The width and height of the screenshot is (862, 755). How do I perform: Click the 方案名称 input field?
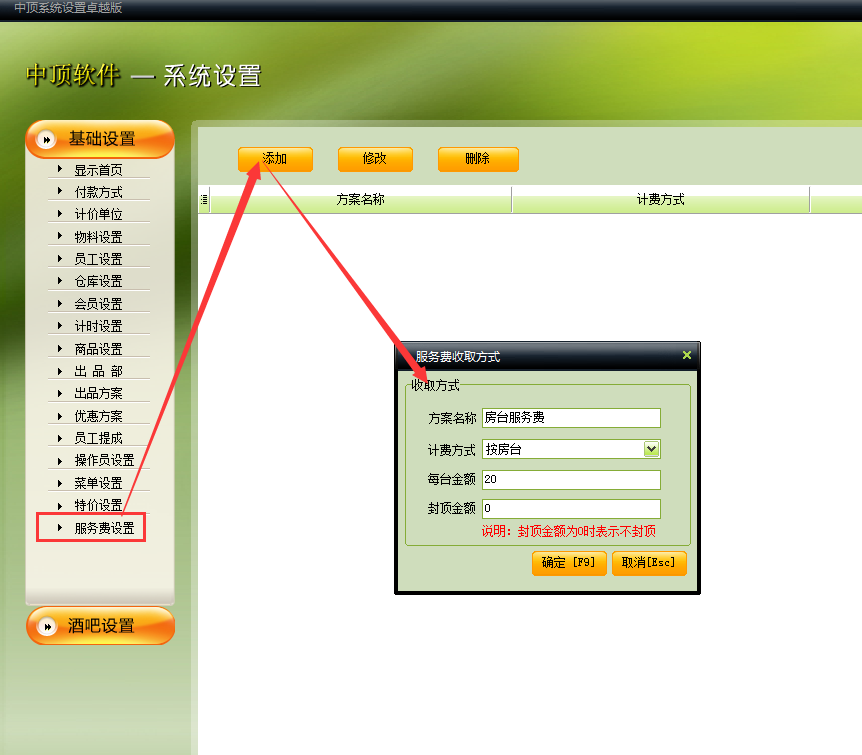coord(571,418)
